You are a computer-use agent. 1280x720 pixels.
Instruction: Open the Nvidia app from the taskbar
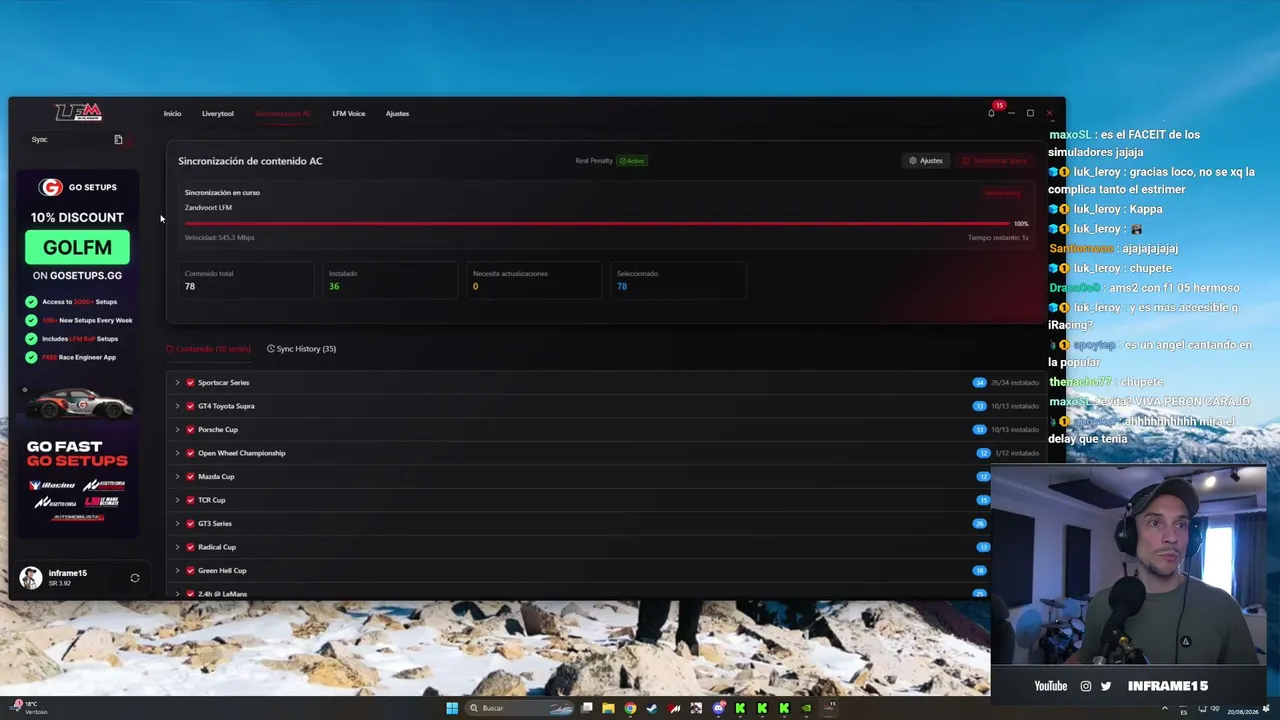pyautogui.click(x=806, y=708)
